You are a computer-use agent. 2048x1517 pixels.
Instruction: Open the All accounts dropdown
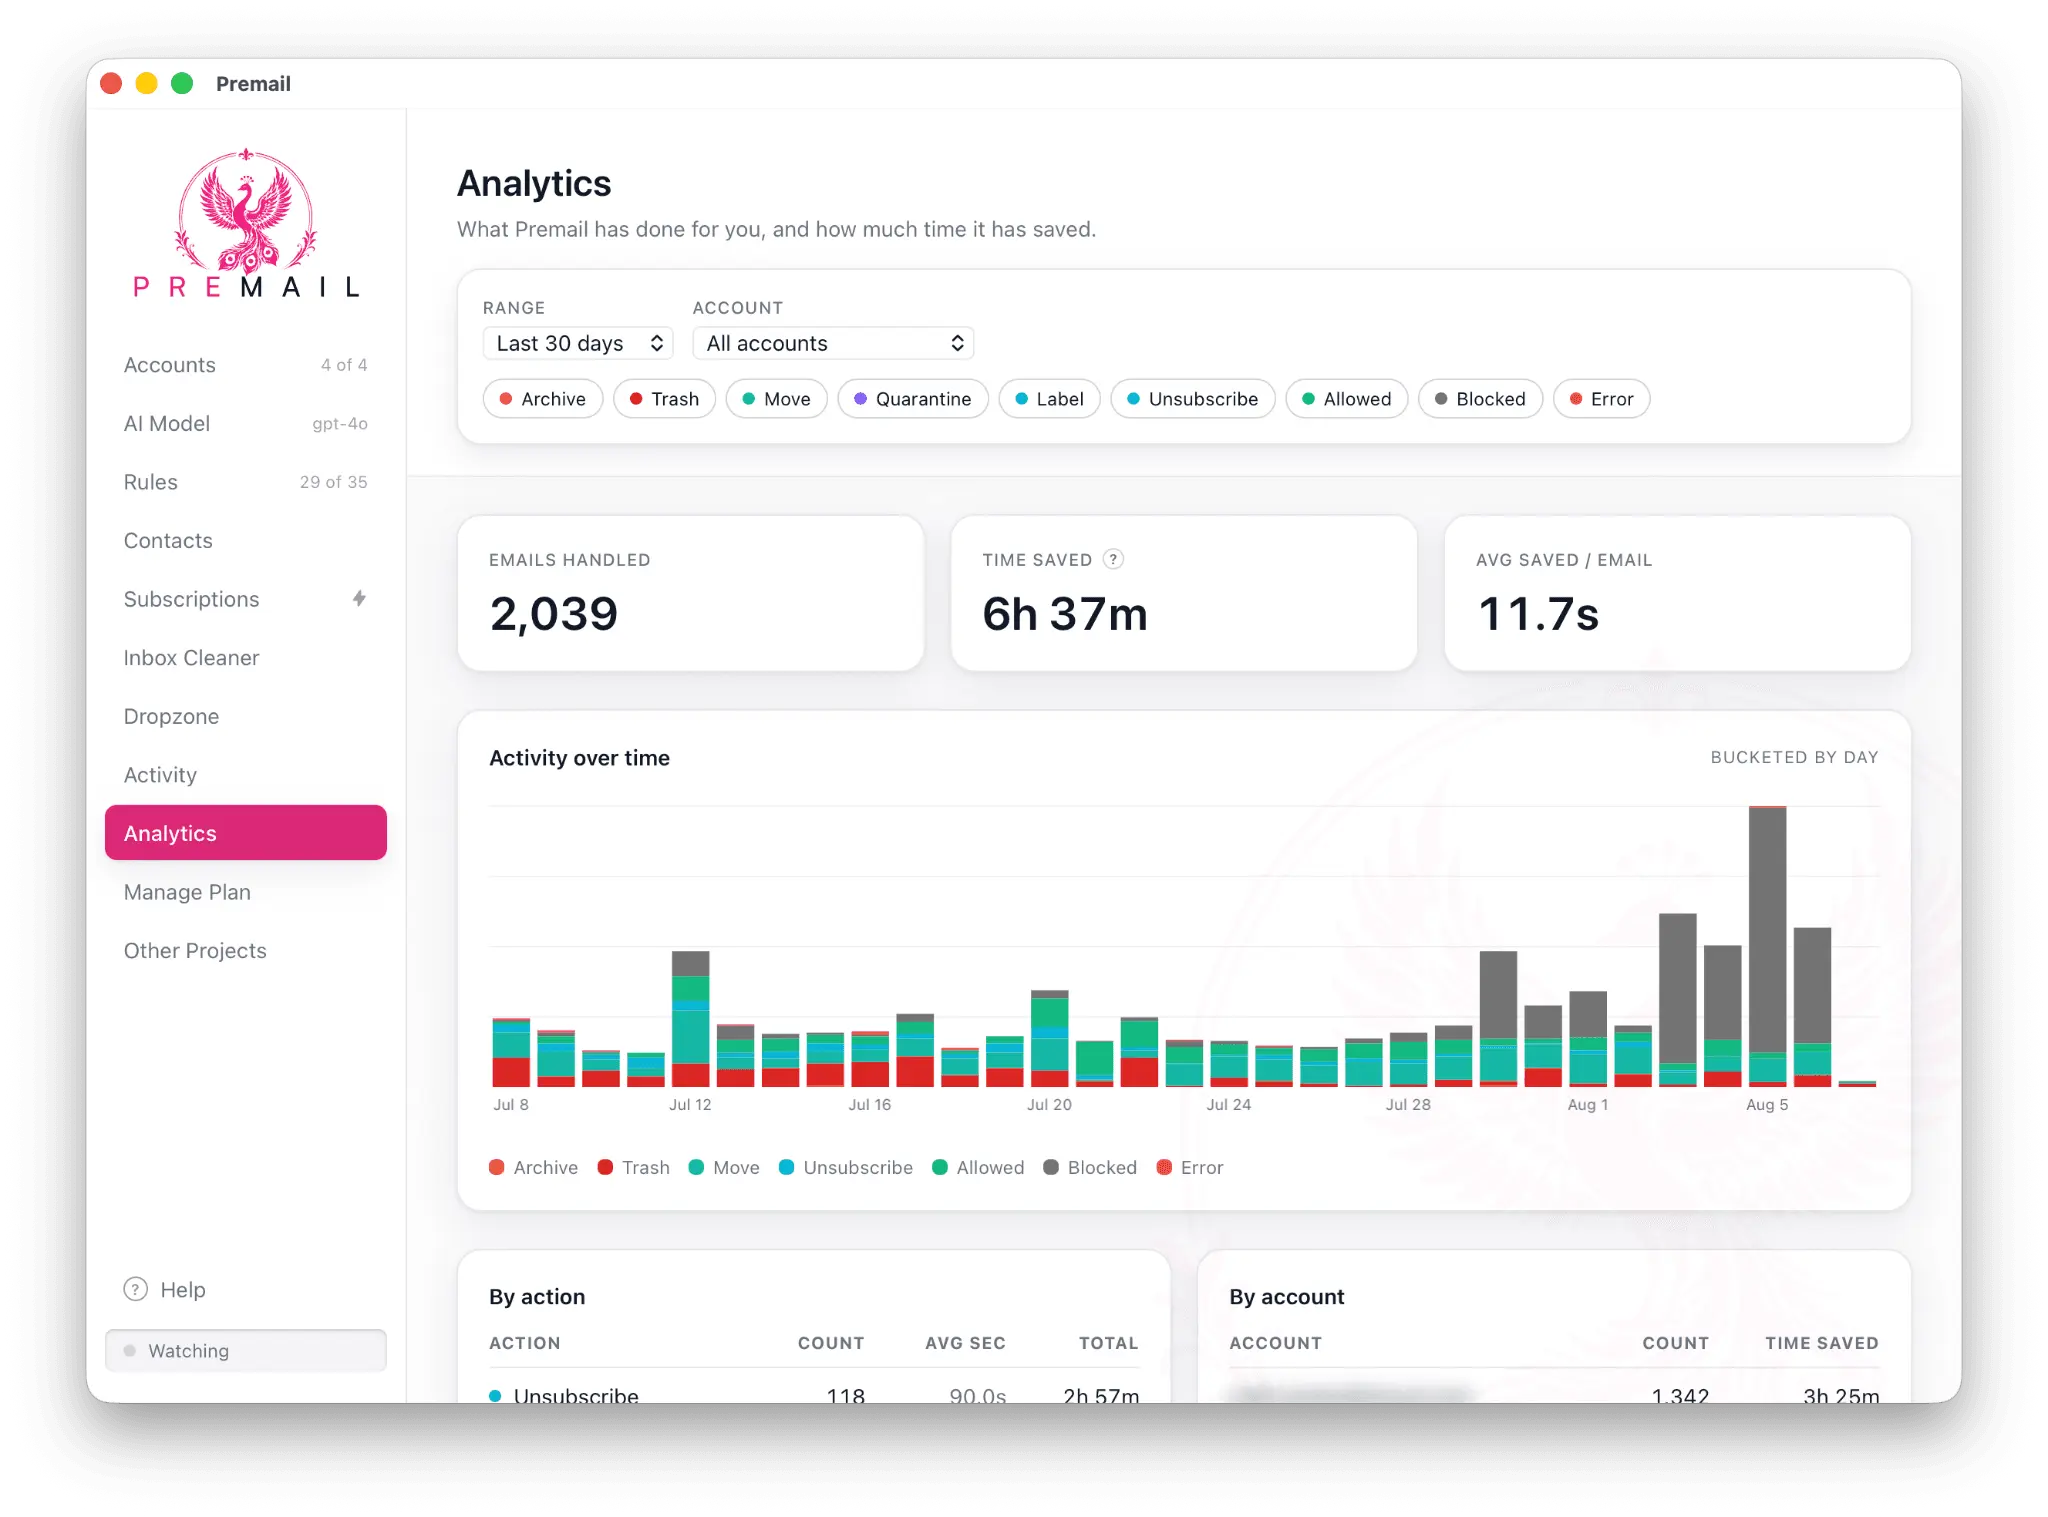[x=833, y=343]
